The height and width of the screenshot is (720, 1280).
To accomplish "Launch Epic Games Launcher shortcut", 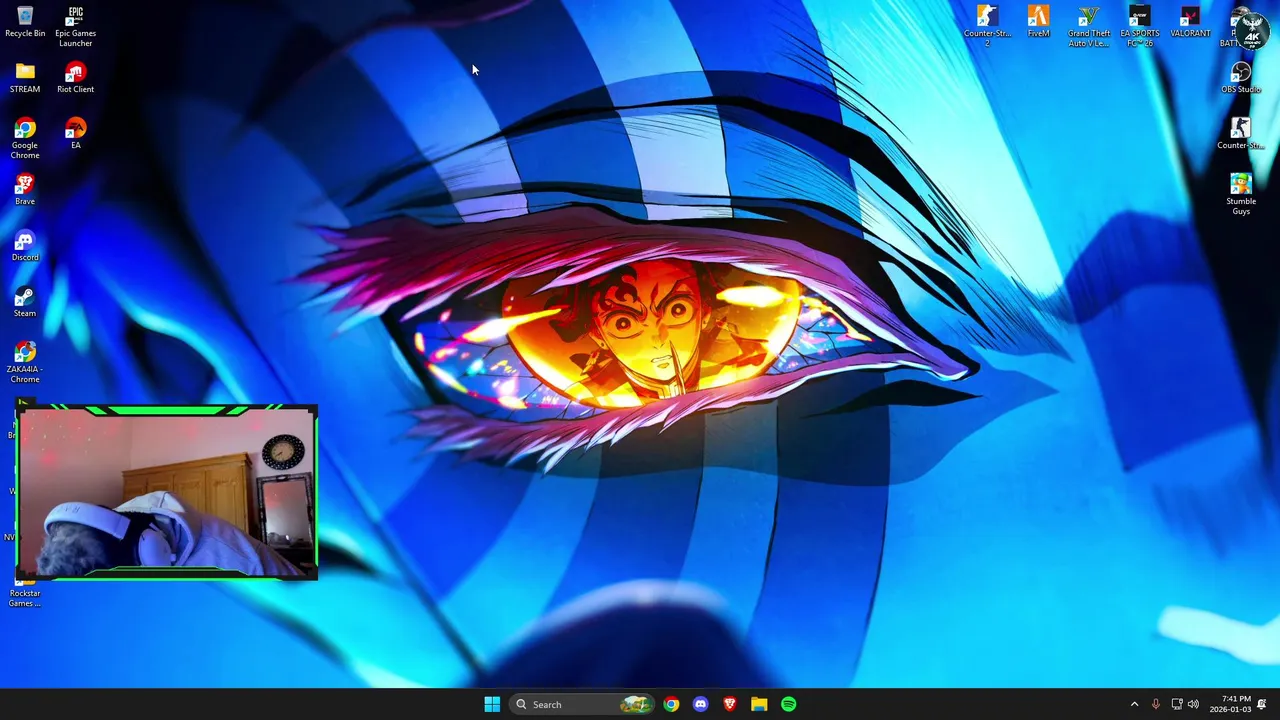I will (75, 26).
